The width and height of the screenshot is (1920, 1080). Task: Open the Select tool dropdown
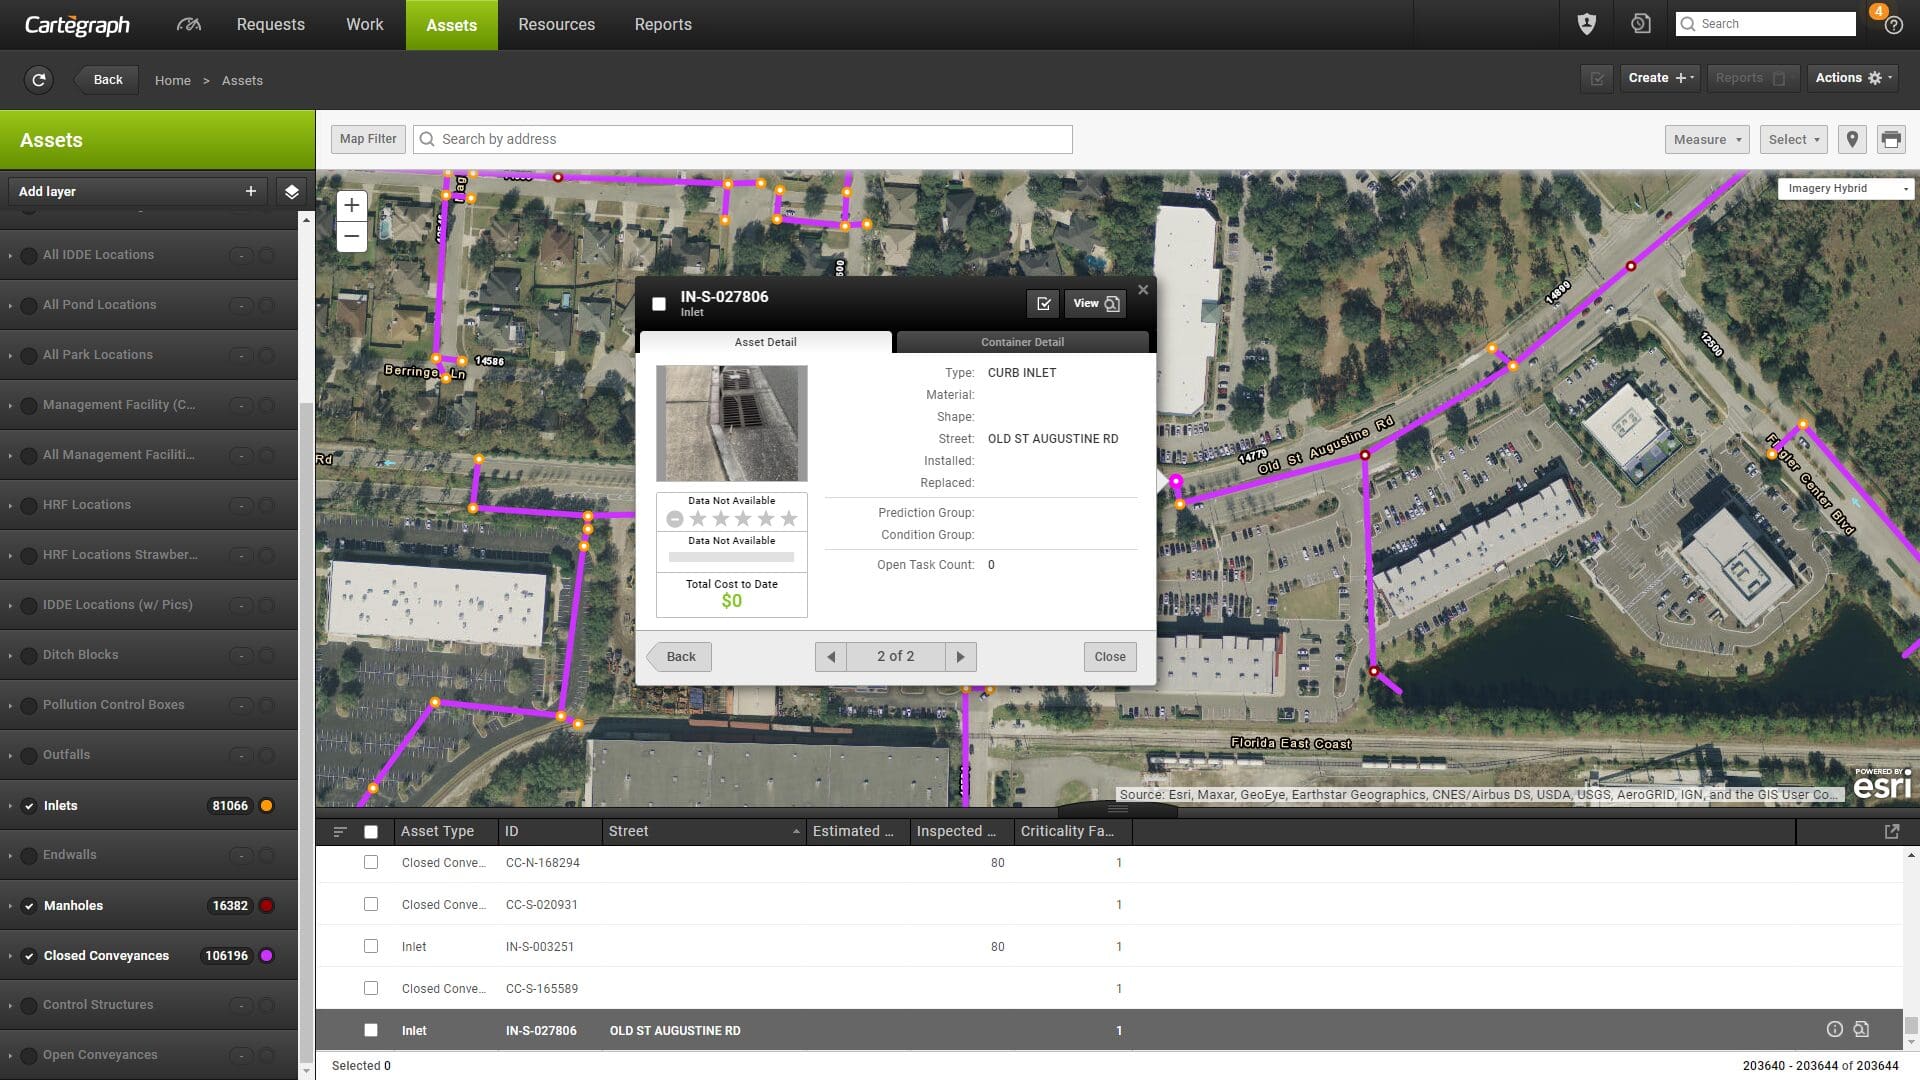(x=1794, y=139)
